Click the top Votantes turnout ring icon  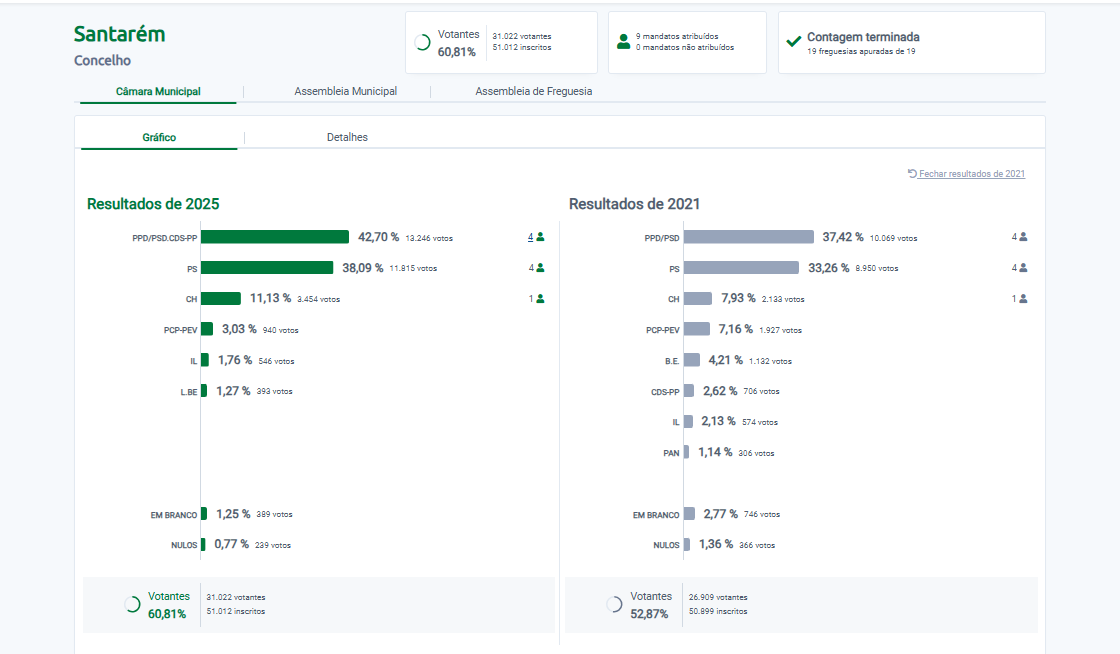click(x=423, y=42)
